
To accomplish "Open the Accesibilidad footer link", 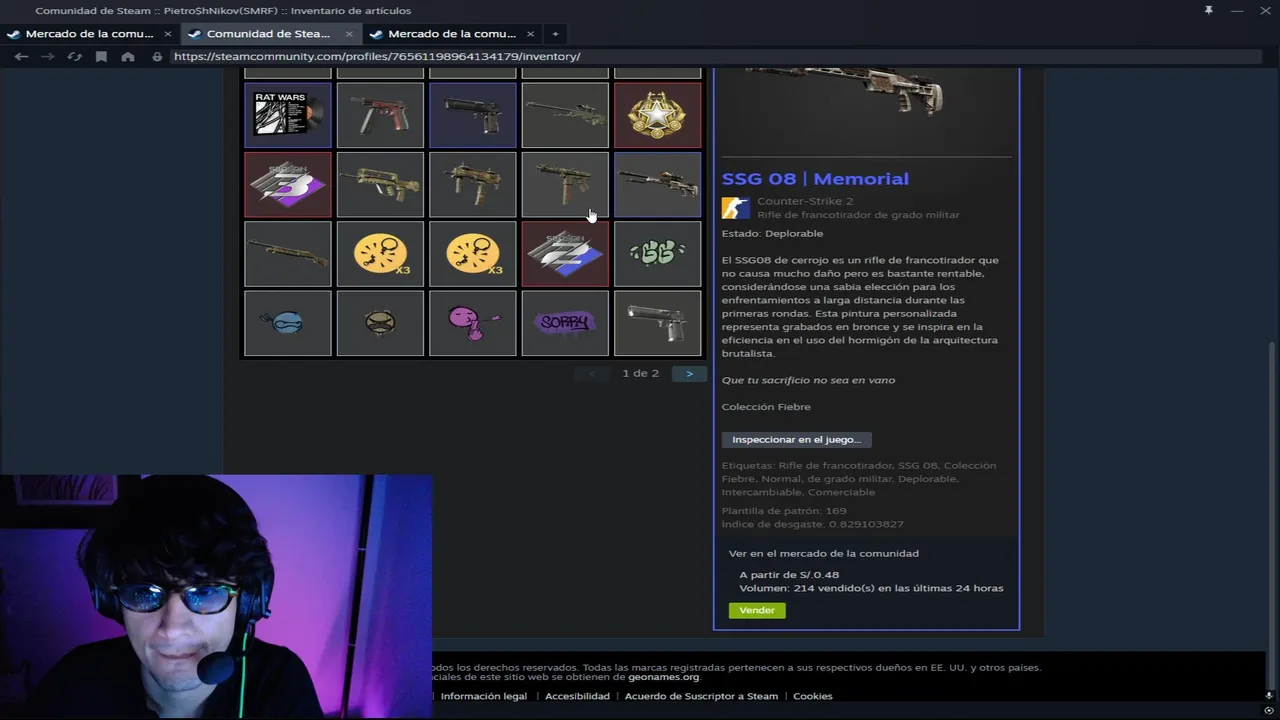I will (577, 696).
